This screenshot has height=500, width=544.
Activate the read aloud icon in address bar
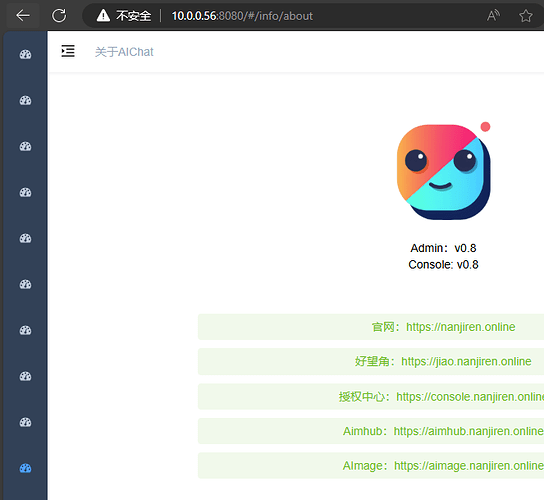tap(493, 16)
